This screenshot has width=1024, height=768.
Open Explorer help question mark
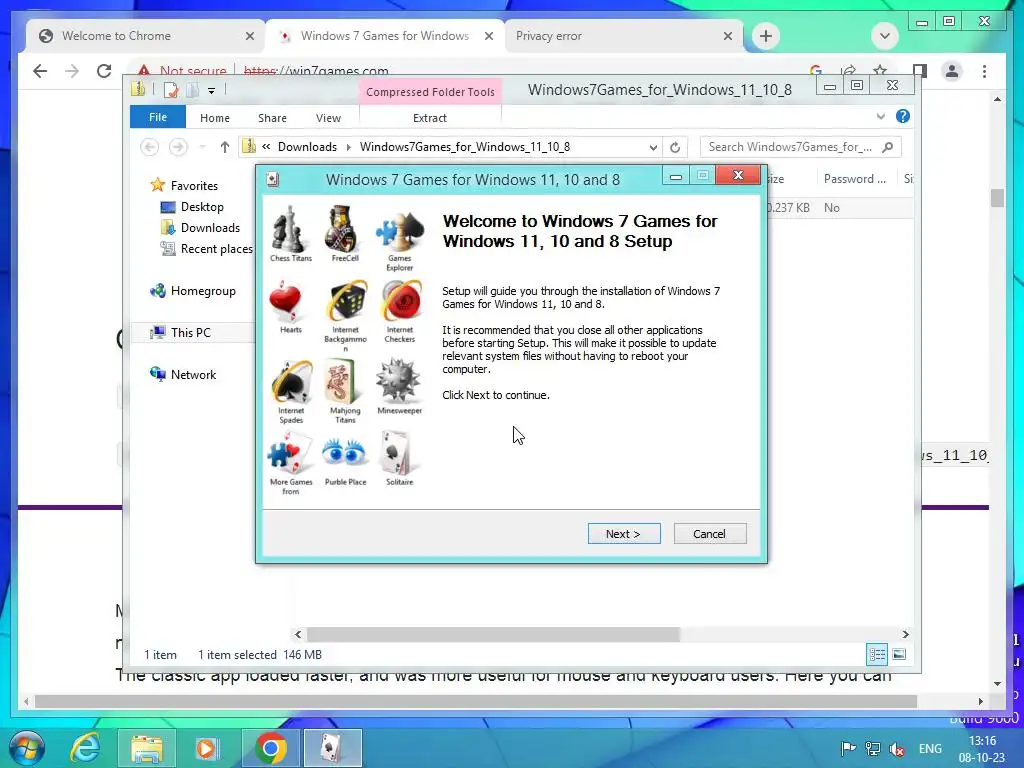903,116
